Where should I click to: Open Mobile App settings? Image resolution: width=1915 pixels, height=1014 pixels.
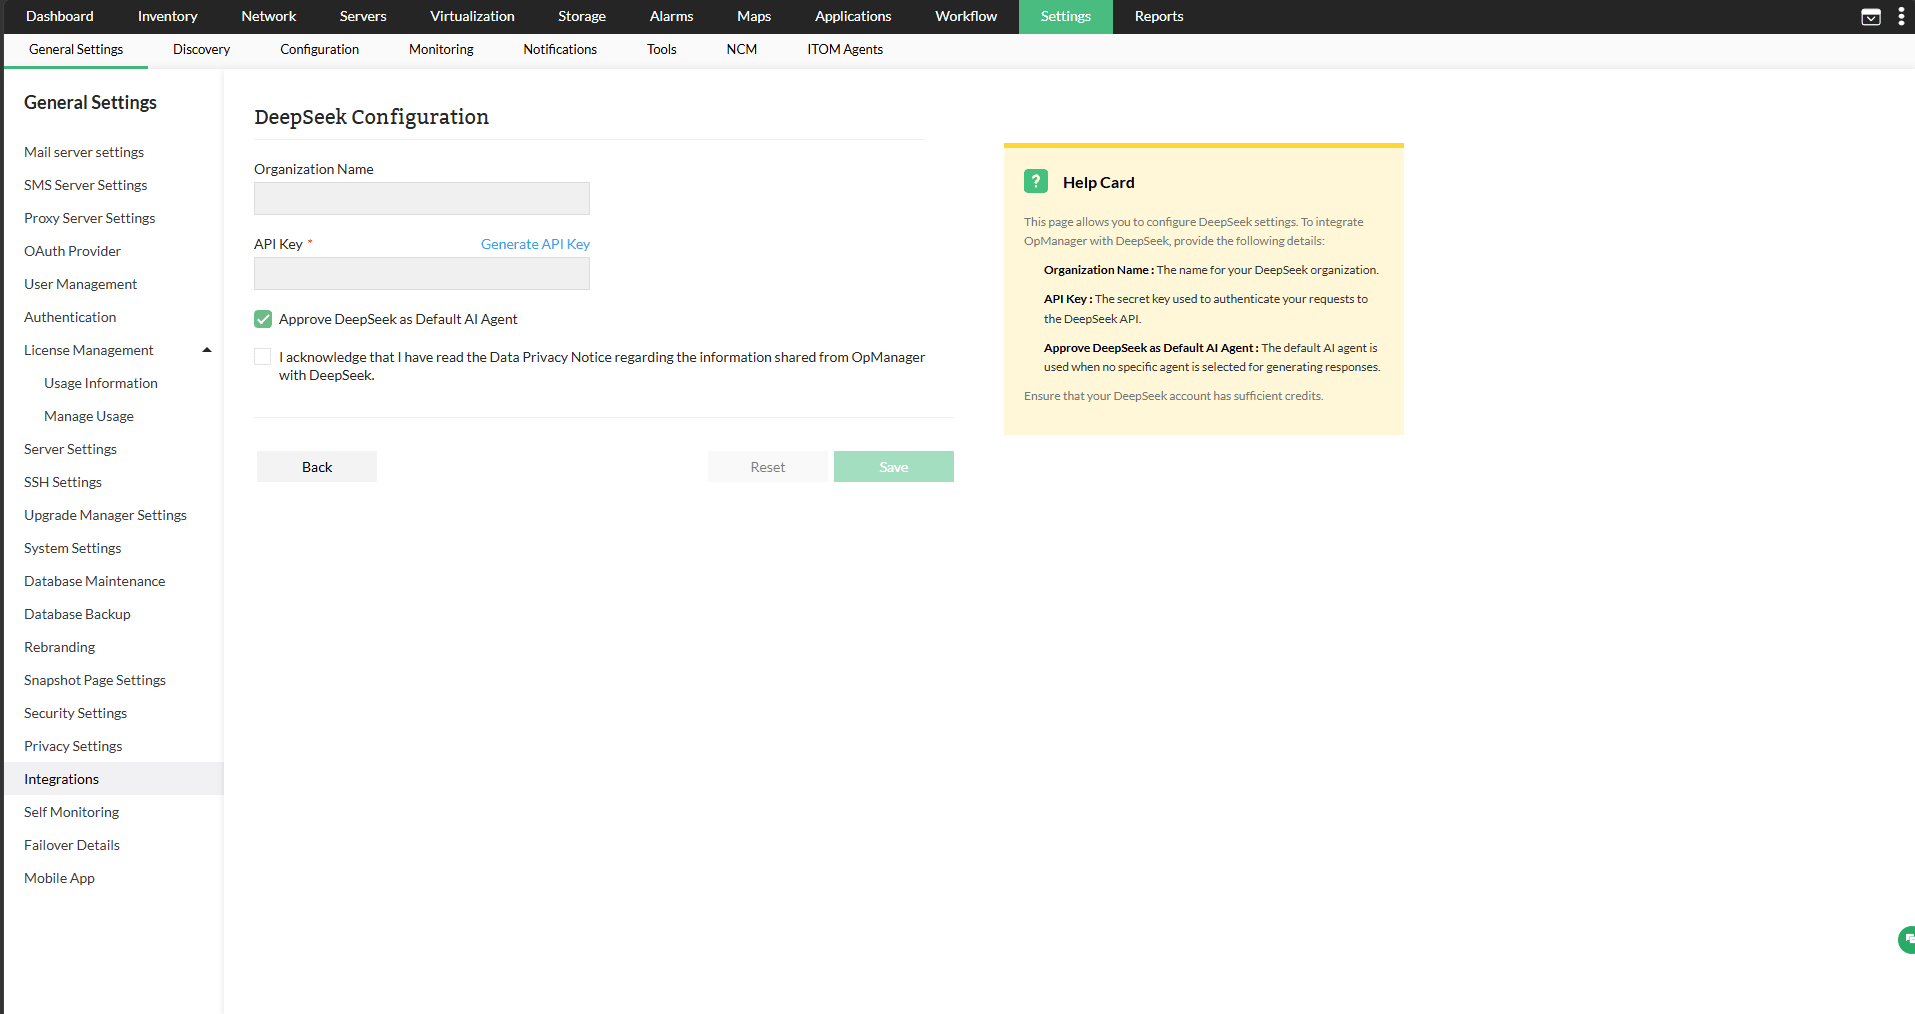(59, 878)
